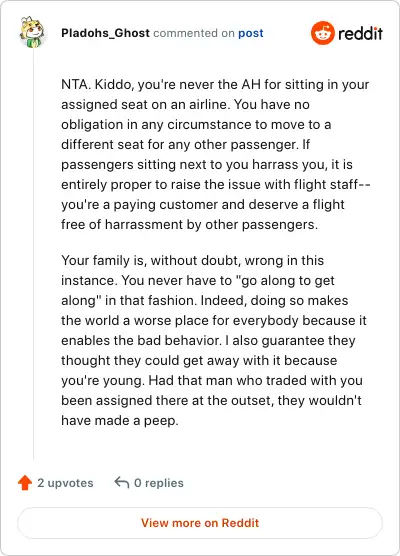
Task: Click the '2 upvotes' count label
Action: [x=65, y=483]
